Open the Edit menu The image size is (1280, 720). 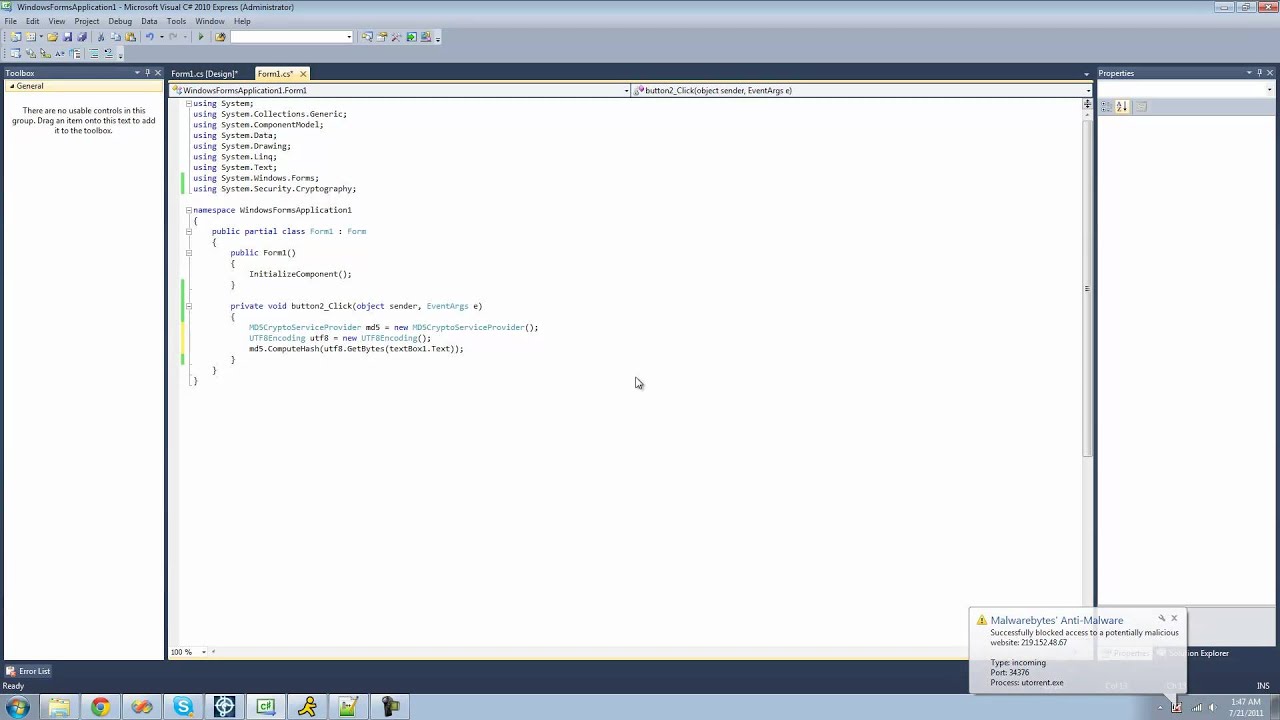pos(33,21)
